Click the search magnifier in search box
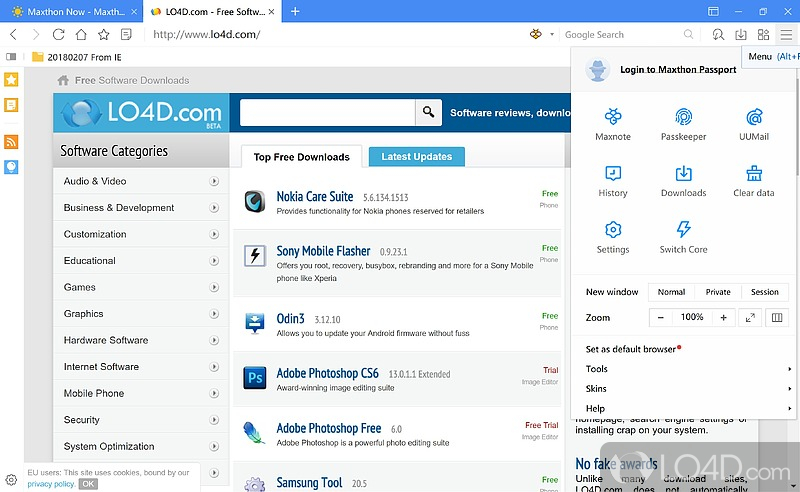Screen dimensions: 800x492 (688, 34)
